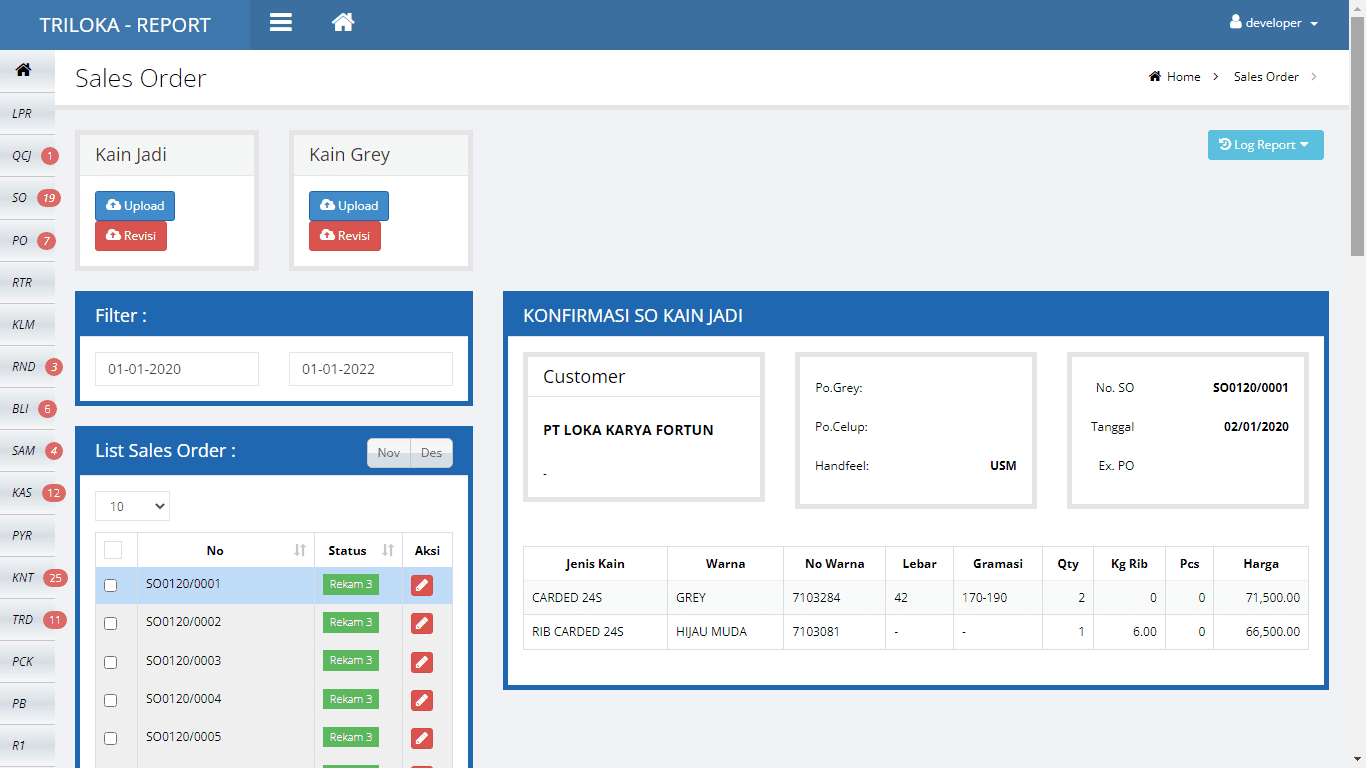Open the RND sidebar menu

[x=27, y=367]
